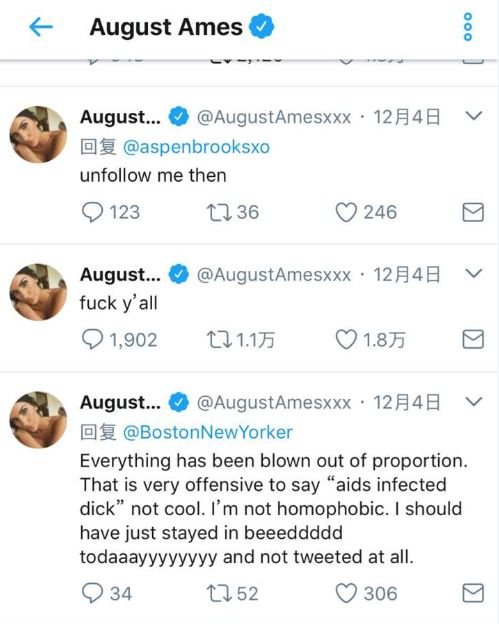Open the @aspenbrooksxo profile link
Image resolution: width=499 pixels, height=624 pixels.
coord(197,147)
